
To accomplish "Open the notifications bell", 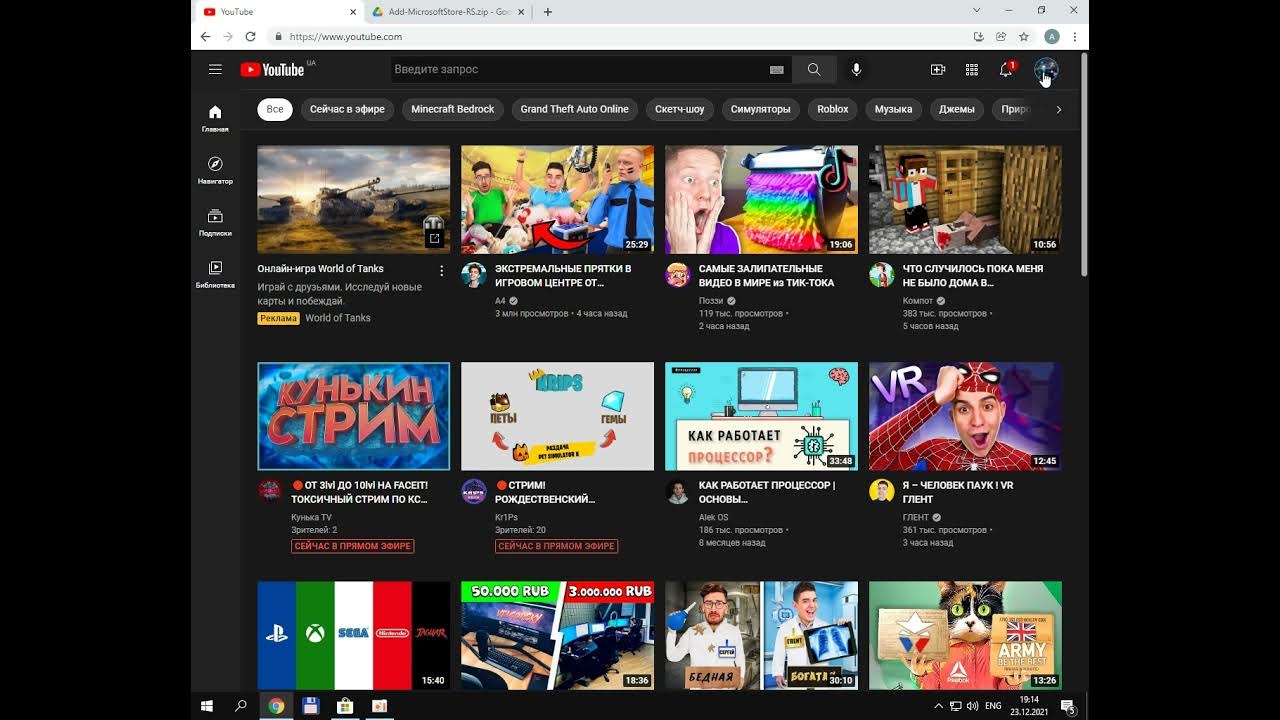I will pyautogui.click(x=1006, y=69).
